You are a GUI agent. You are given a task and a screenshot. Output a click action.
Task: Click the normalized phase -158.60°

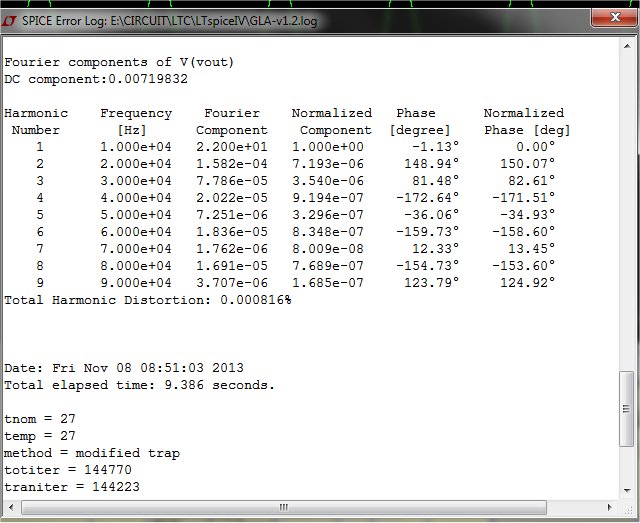click(x=524, y=231)
